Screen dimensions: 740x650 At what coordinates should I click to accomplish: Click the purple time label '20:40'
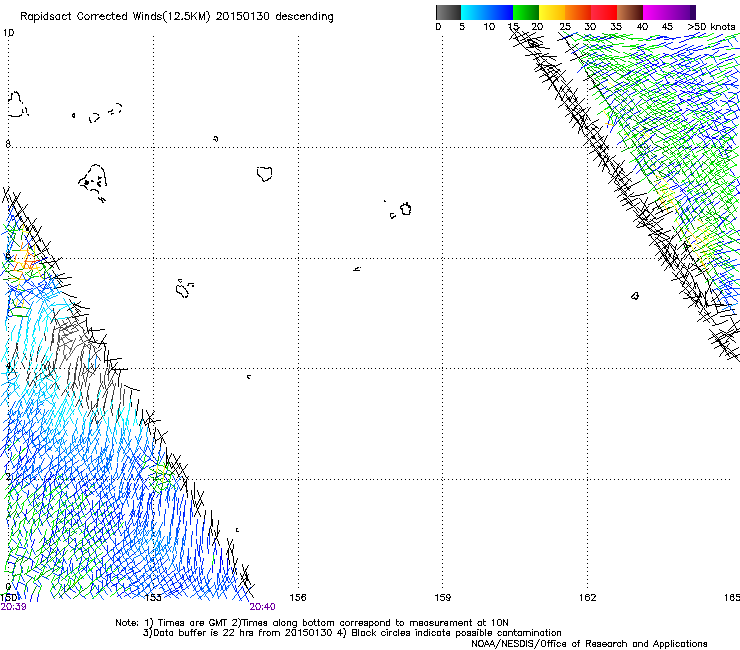click(x=262, y=607)
